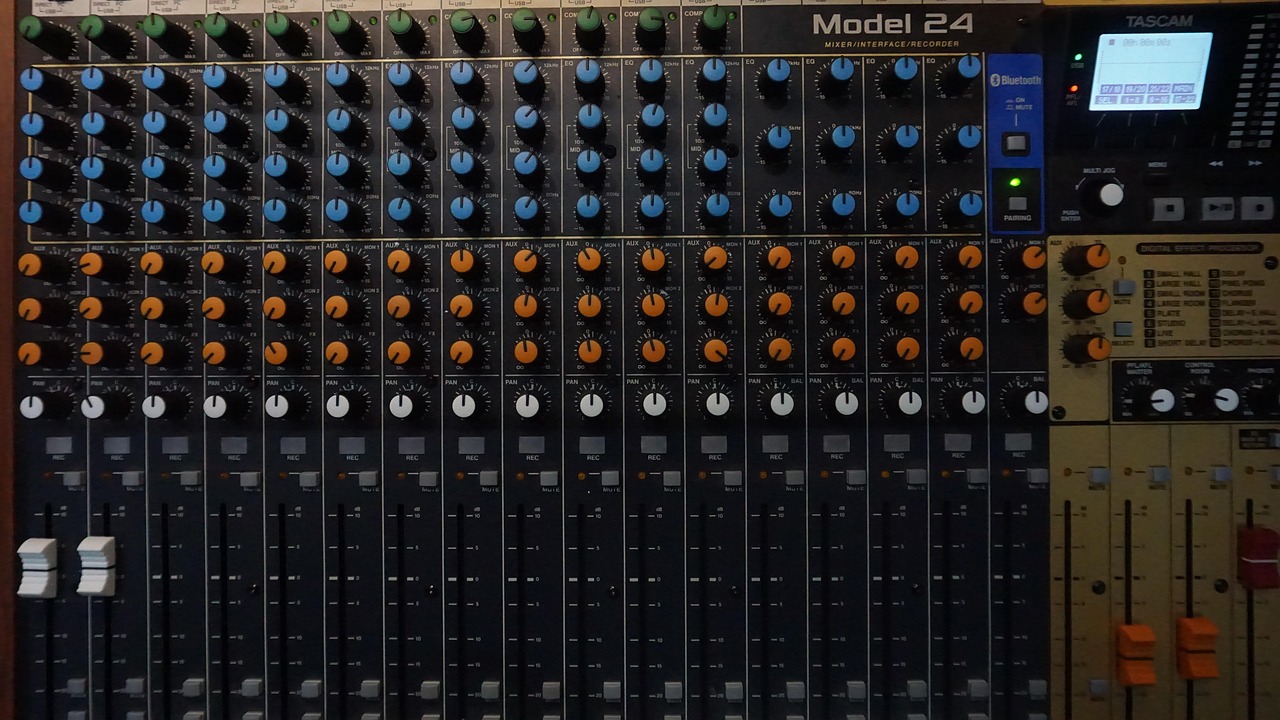The width and height of the screenshot is (1280, 720).
Task: Hit the Stop transport button
Action: (1168, 209)
